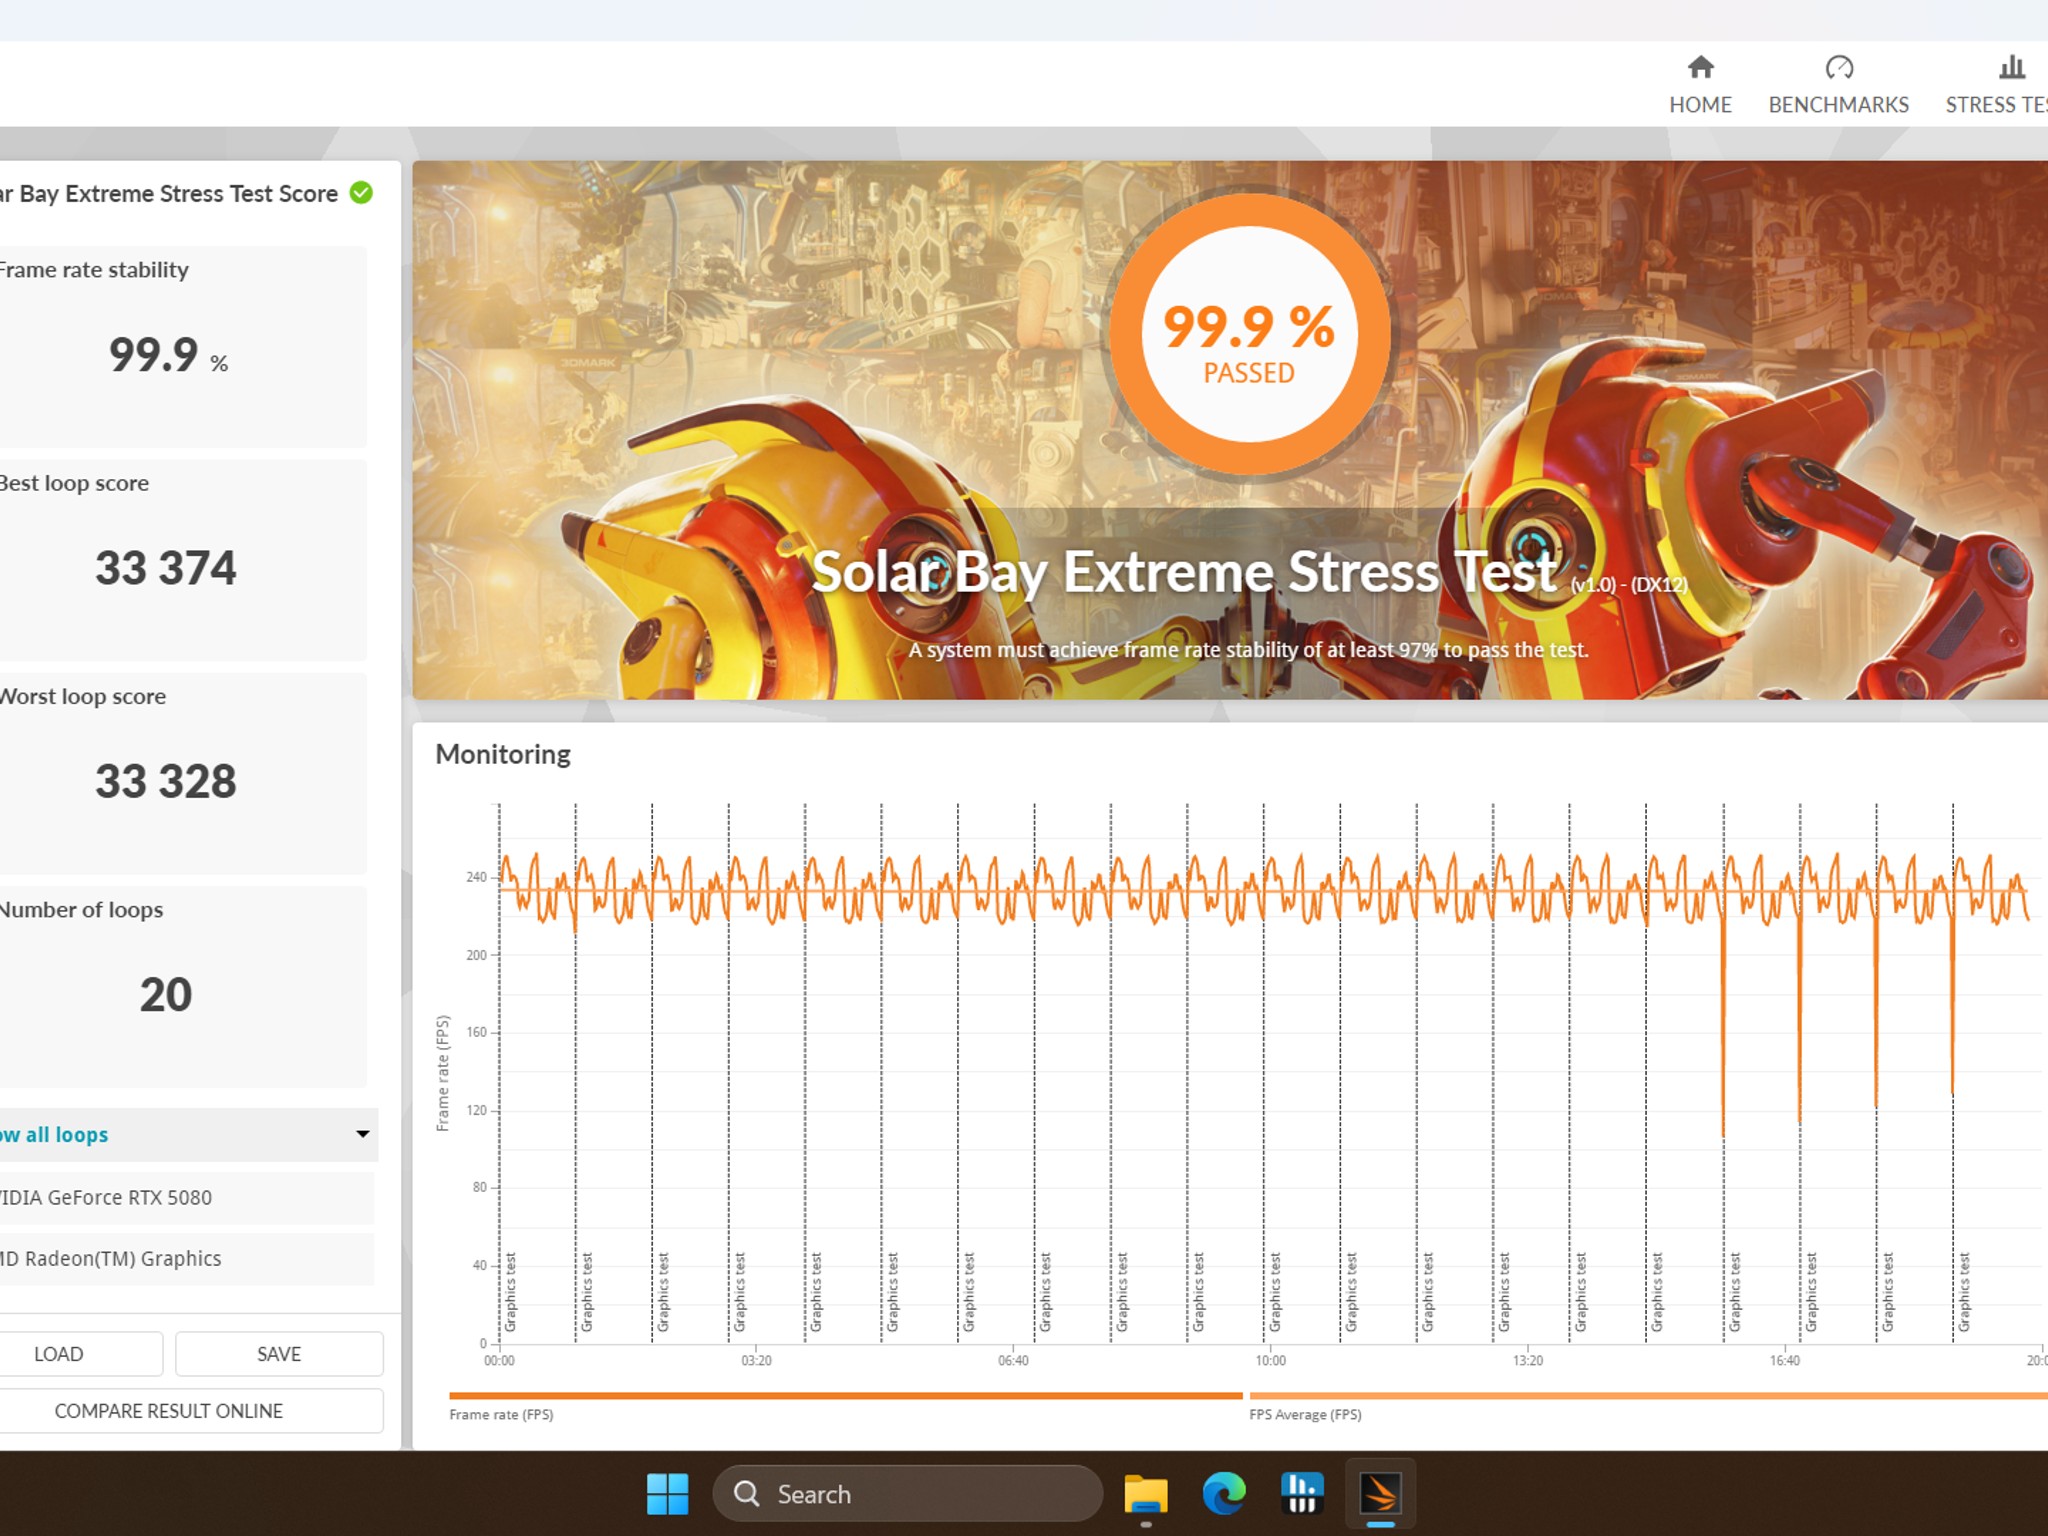Click the 97% pass requirement description text

click(1248, 650)
